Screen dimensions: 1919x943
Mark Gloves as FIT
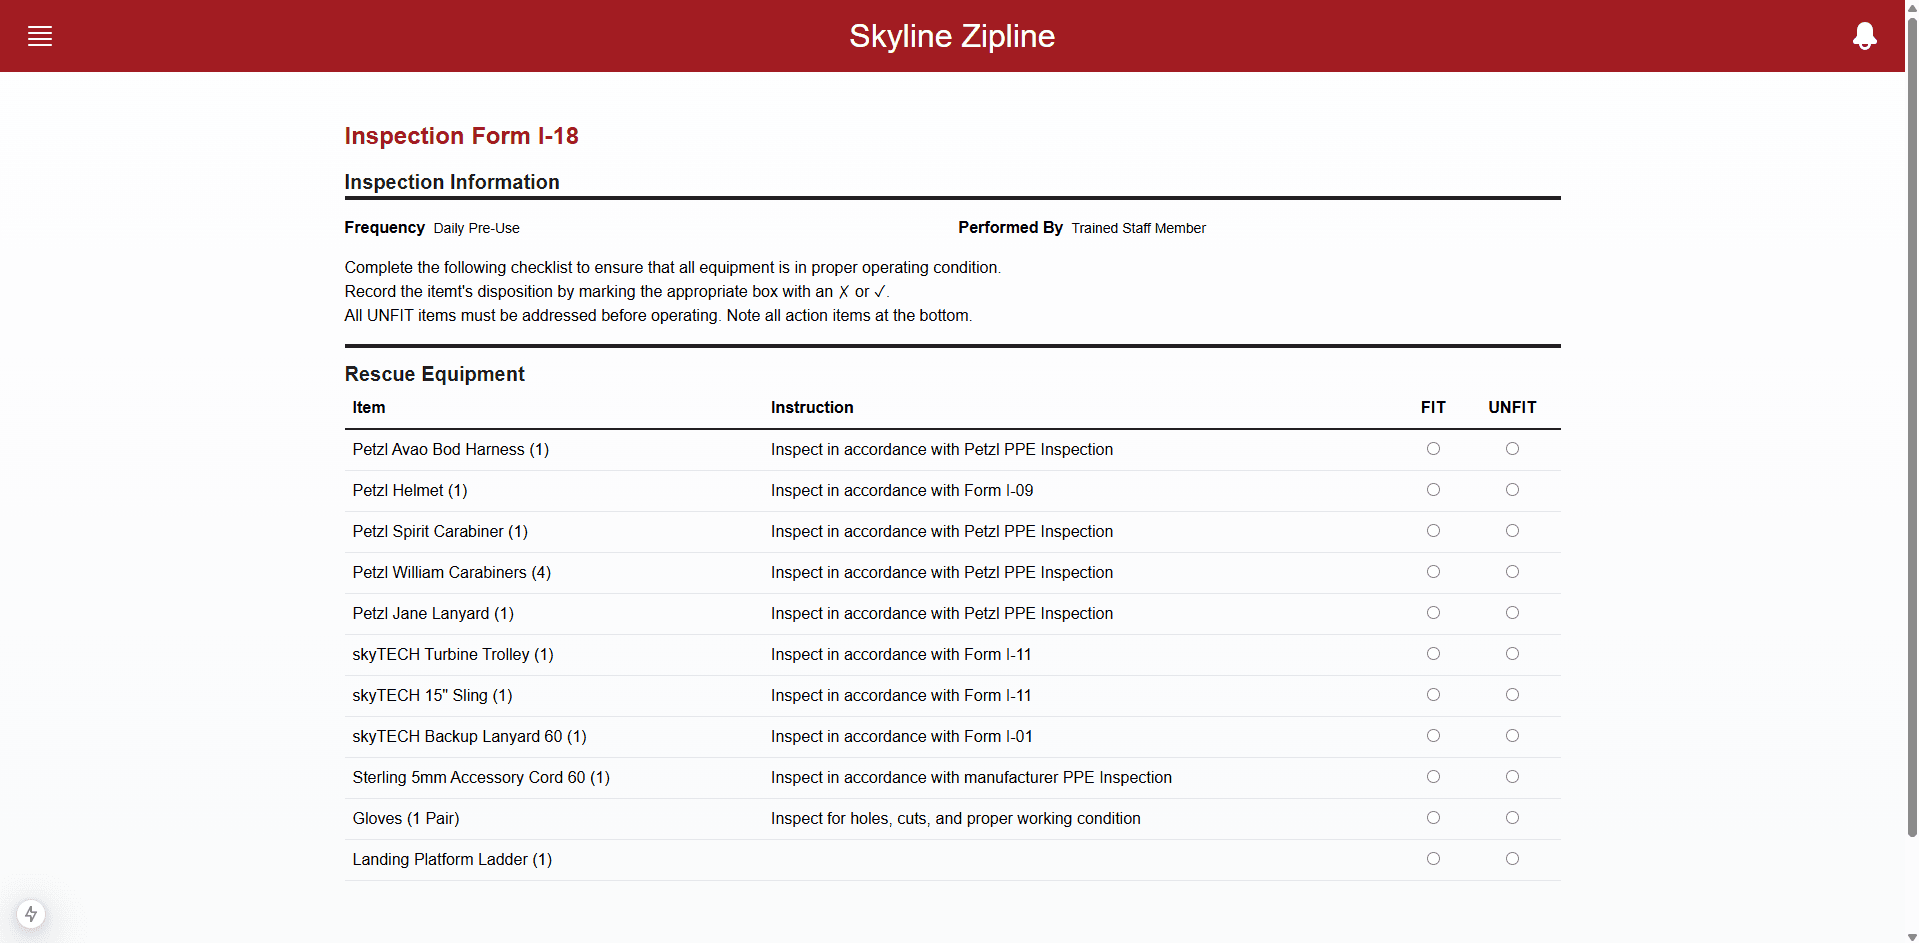[1433, 817]
